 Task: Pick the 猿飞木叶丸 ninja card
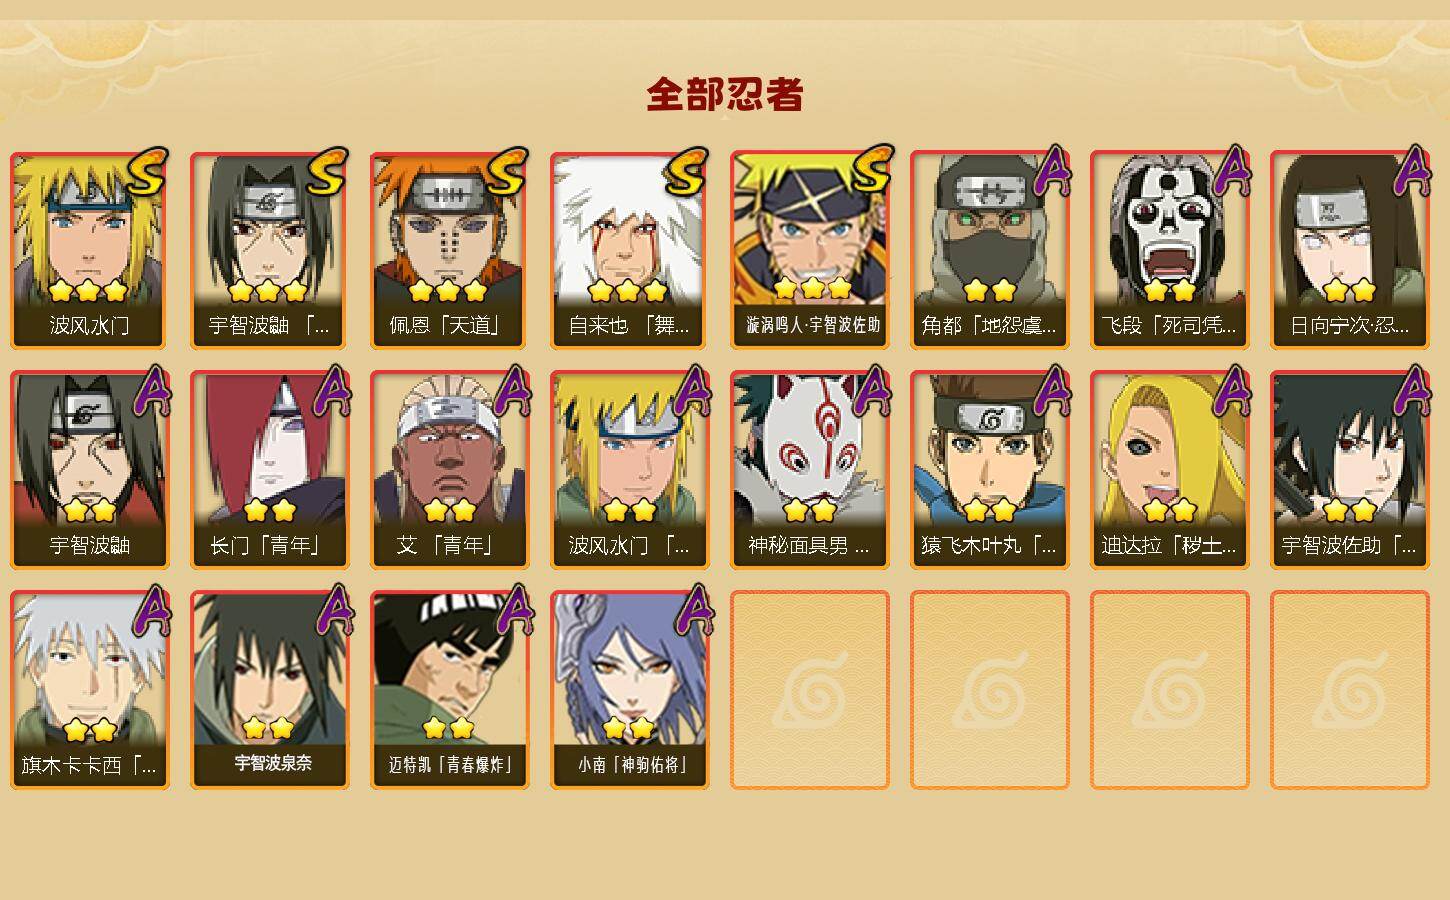(989, 470)
